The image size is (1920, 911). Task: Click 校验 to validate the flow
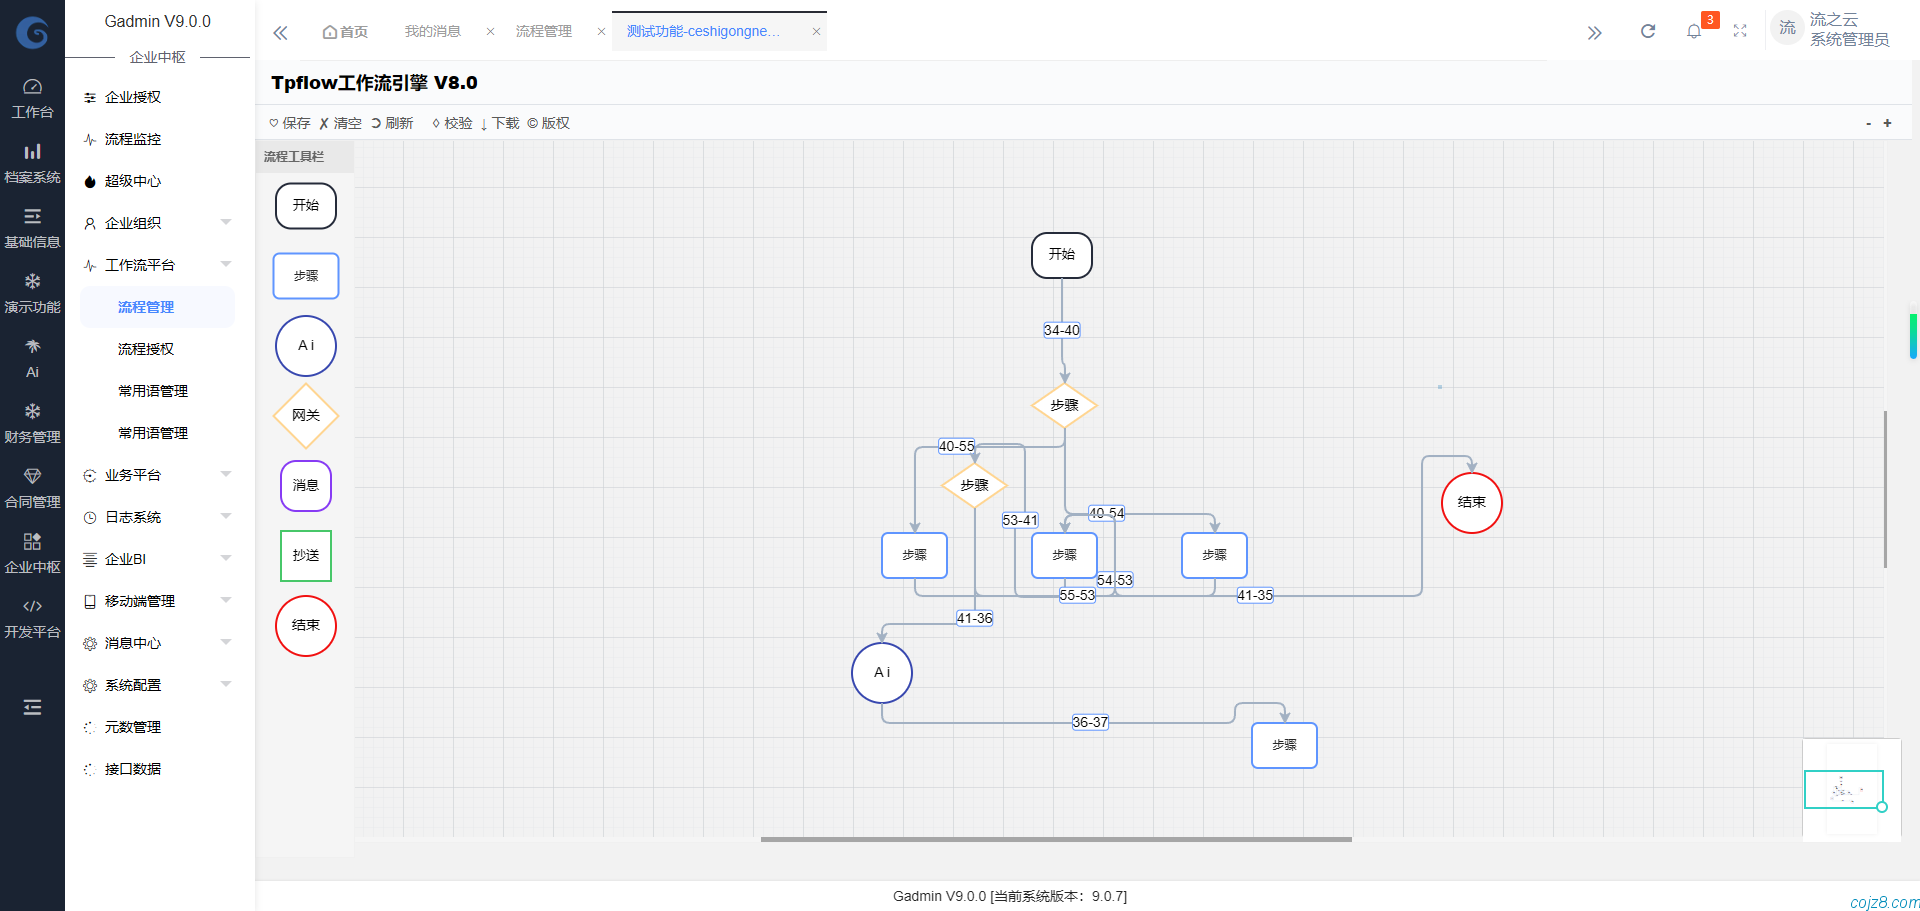[x=452, y=123]
